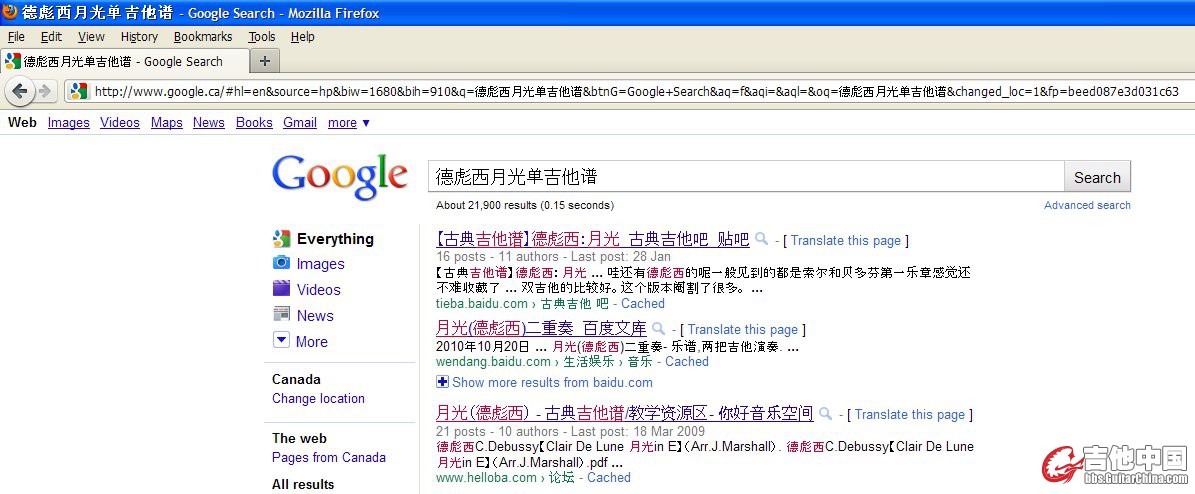Click Change location link

tap(318, 399)
